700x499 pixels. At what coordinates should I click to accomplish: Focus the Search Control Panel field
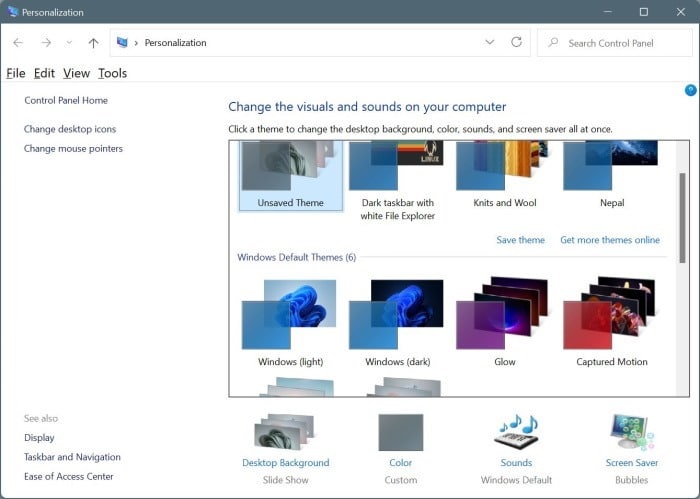615,43
